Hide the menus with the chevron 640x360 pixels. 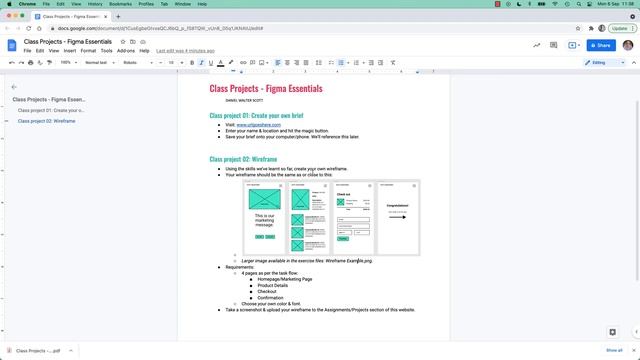tap(634, 63)
